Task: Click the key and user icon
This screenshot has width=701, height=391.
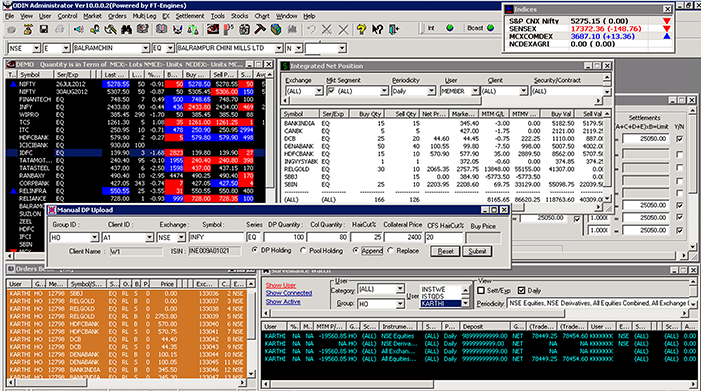Action: [95, 29]
